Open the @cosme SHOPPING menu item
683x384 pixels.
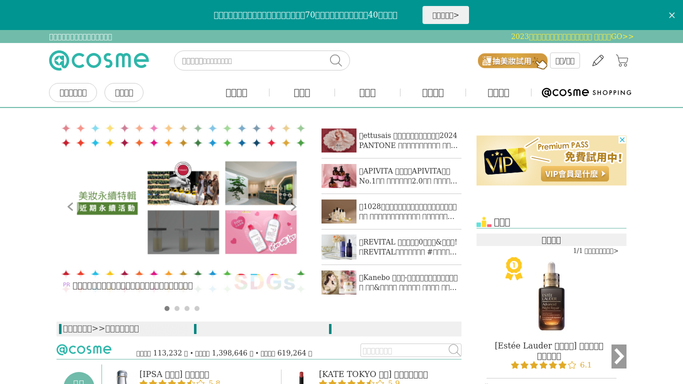pyautogui.click(x=586, y=92)
